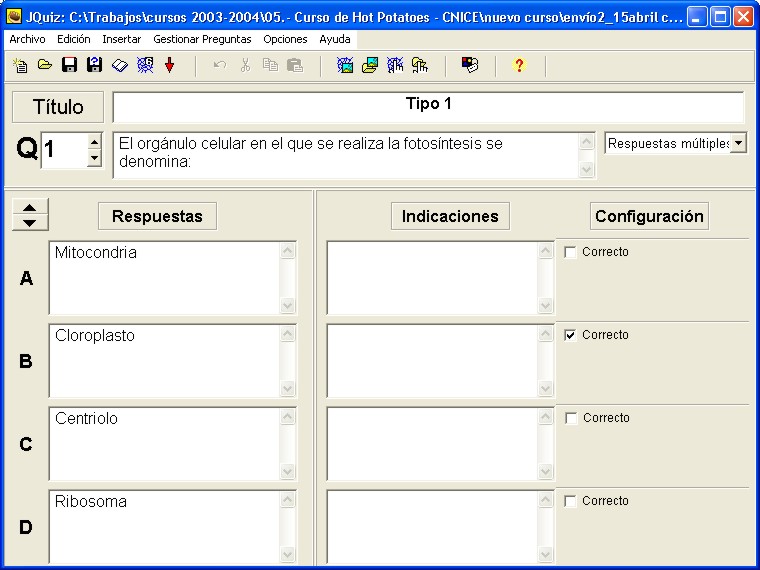
Task: Click the Save As toolbar icon
Action: point(95,66)
